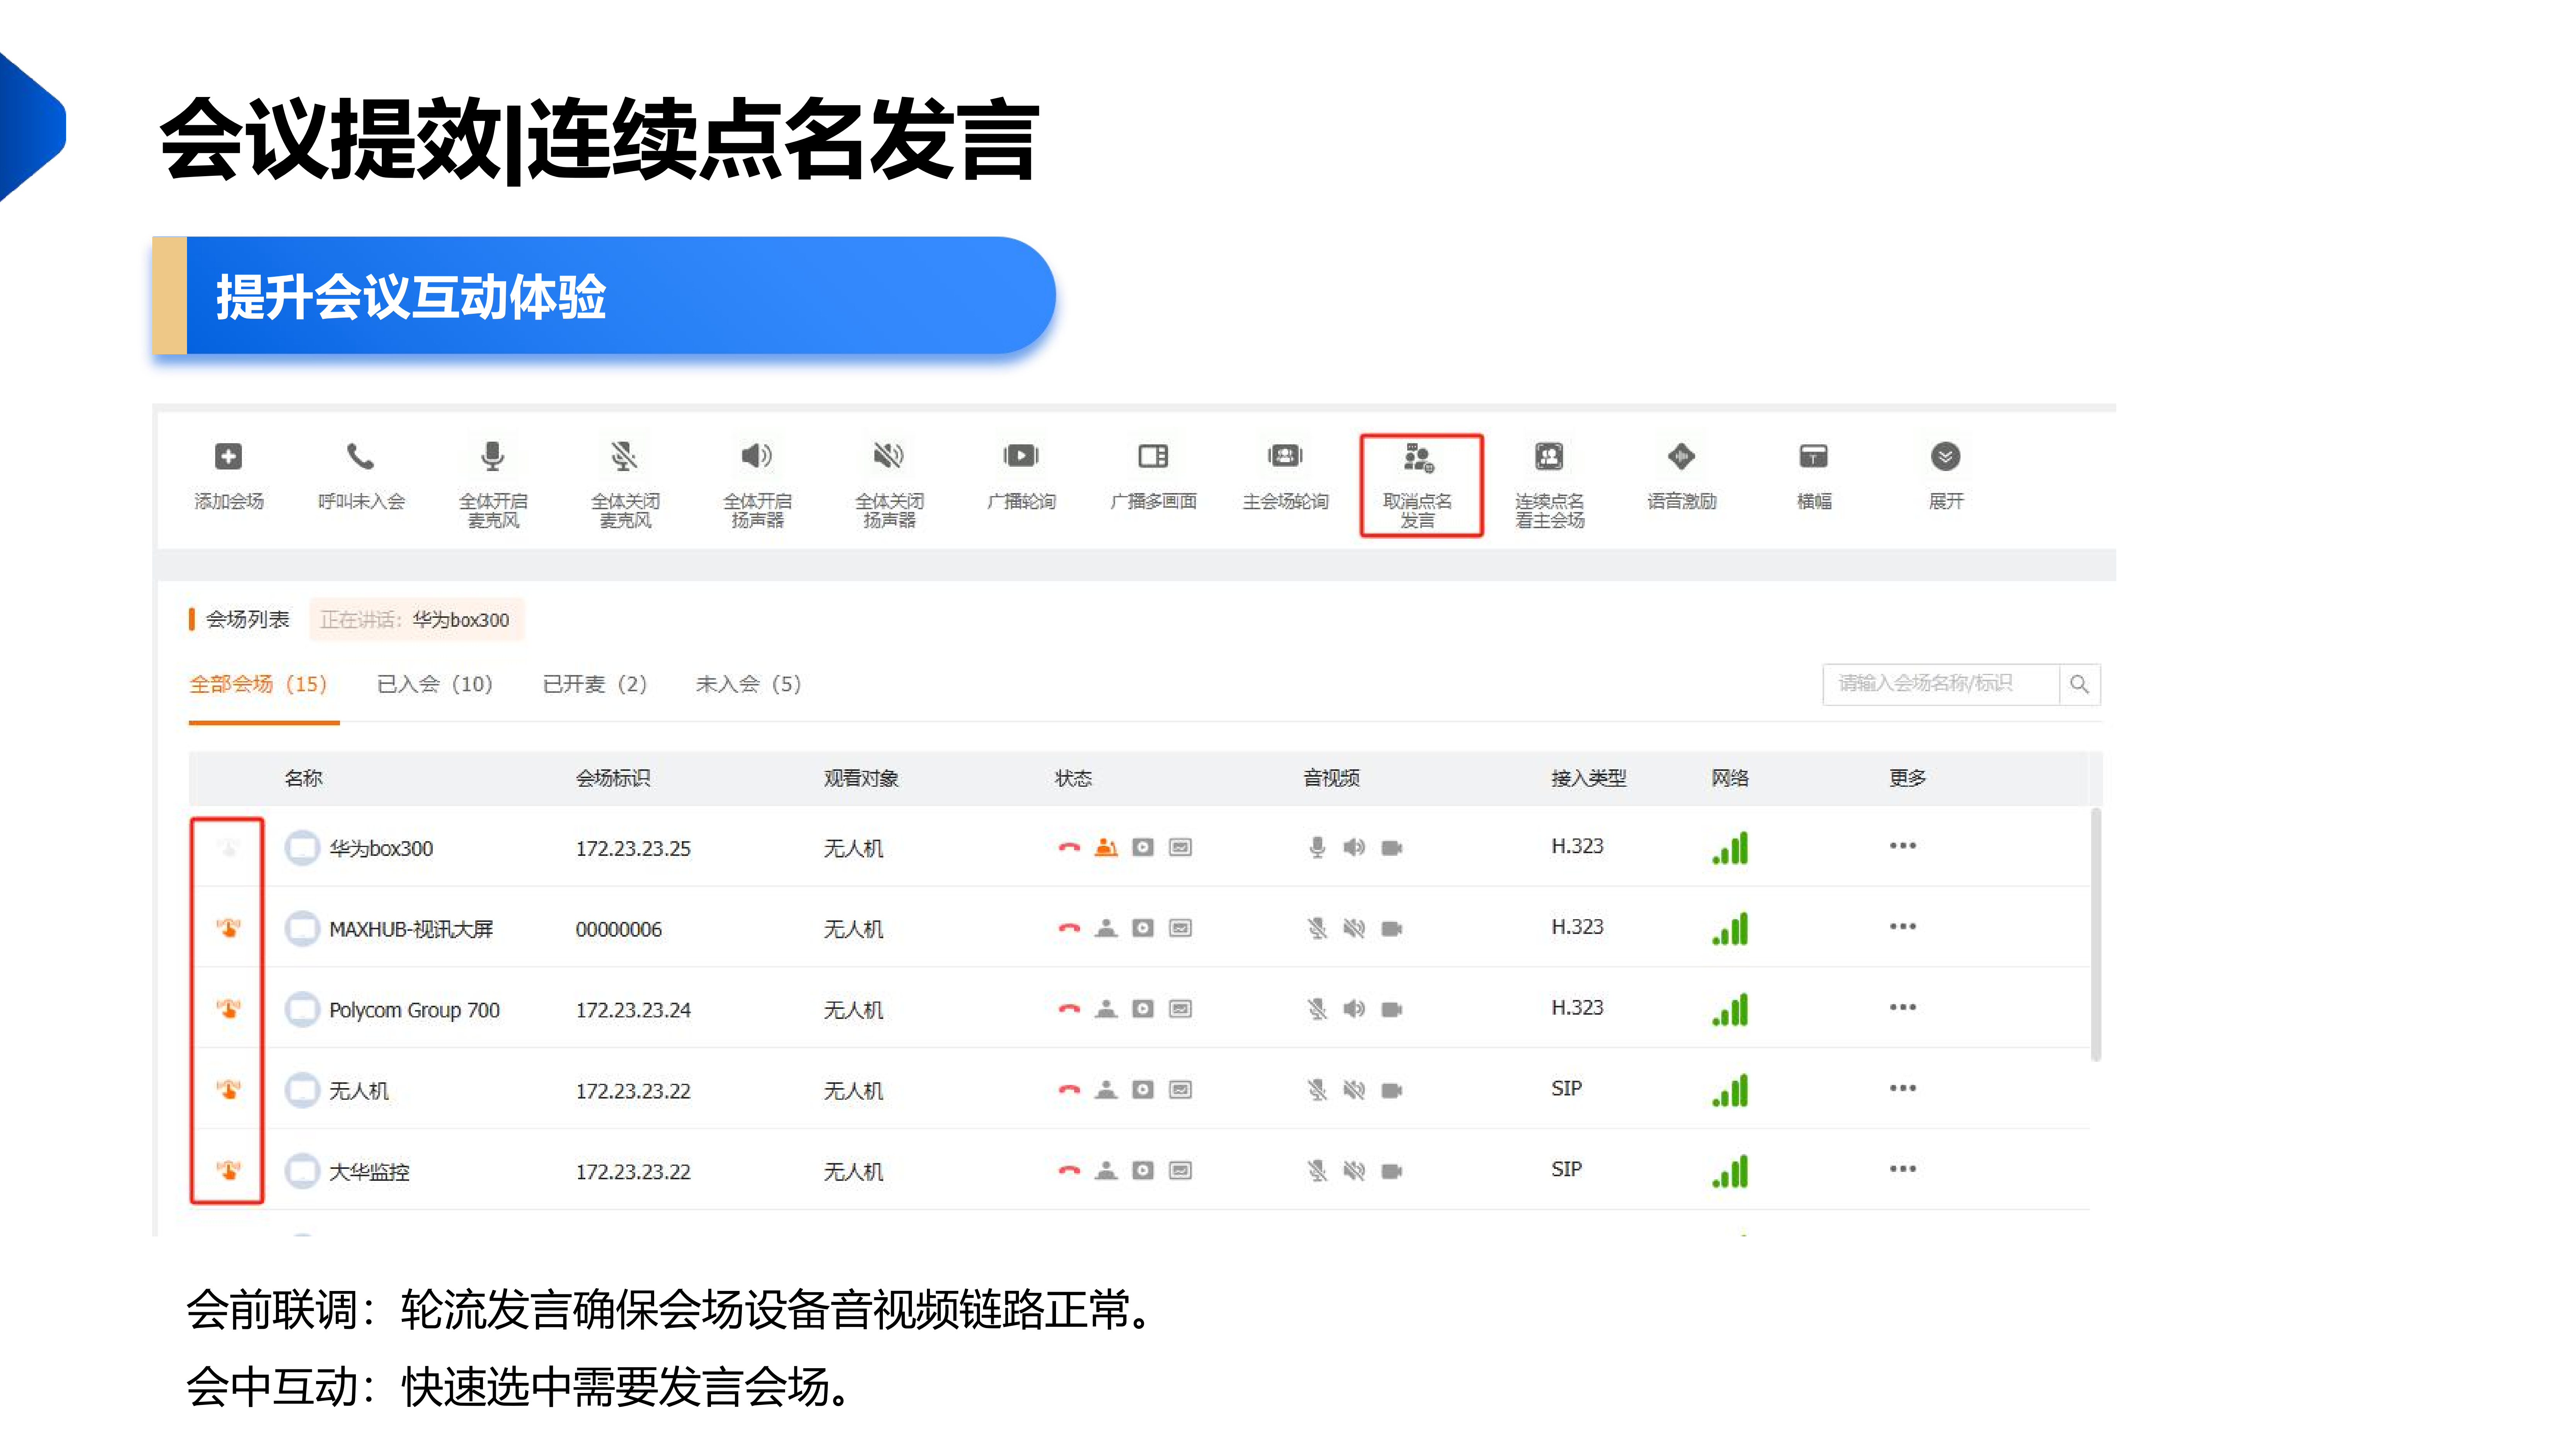
Task: Open more options for 大华监控
Action: click(1902, 1169)
